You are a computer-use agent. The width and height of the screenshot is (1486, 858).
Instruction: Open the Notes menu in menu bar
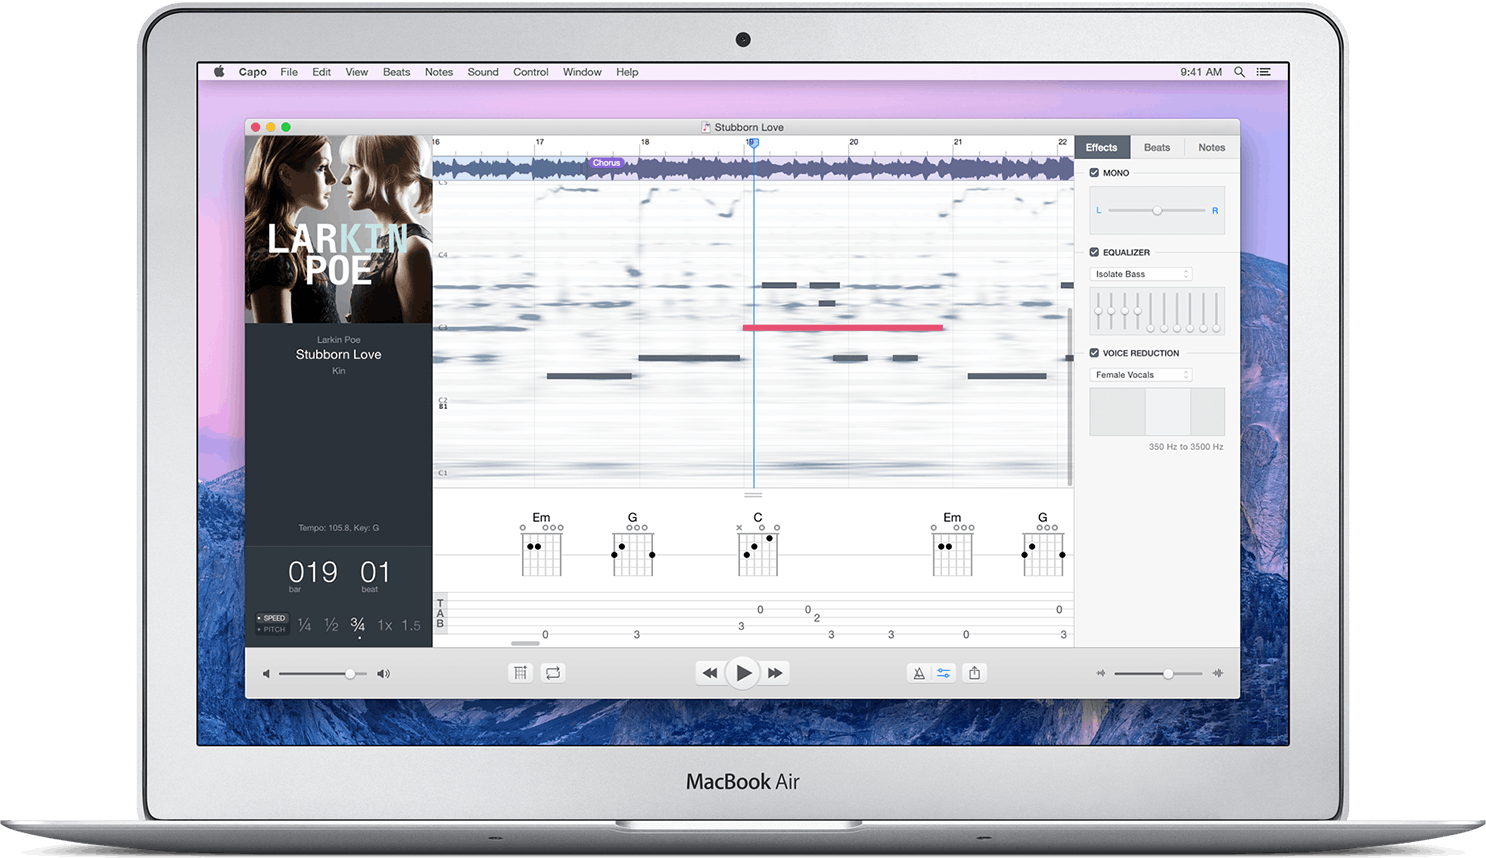tap(439, 72)
